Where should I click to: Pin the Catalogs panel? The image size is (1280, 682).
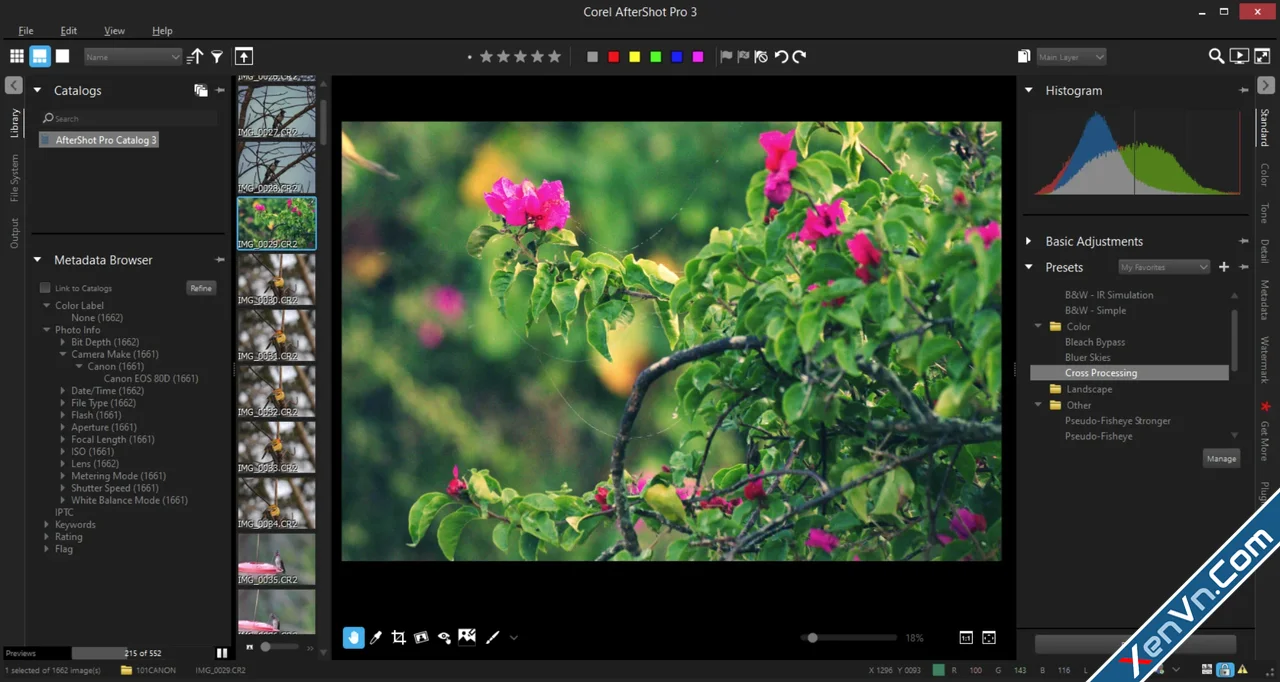point(220,90)
